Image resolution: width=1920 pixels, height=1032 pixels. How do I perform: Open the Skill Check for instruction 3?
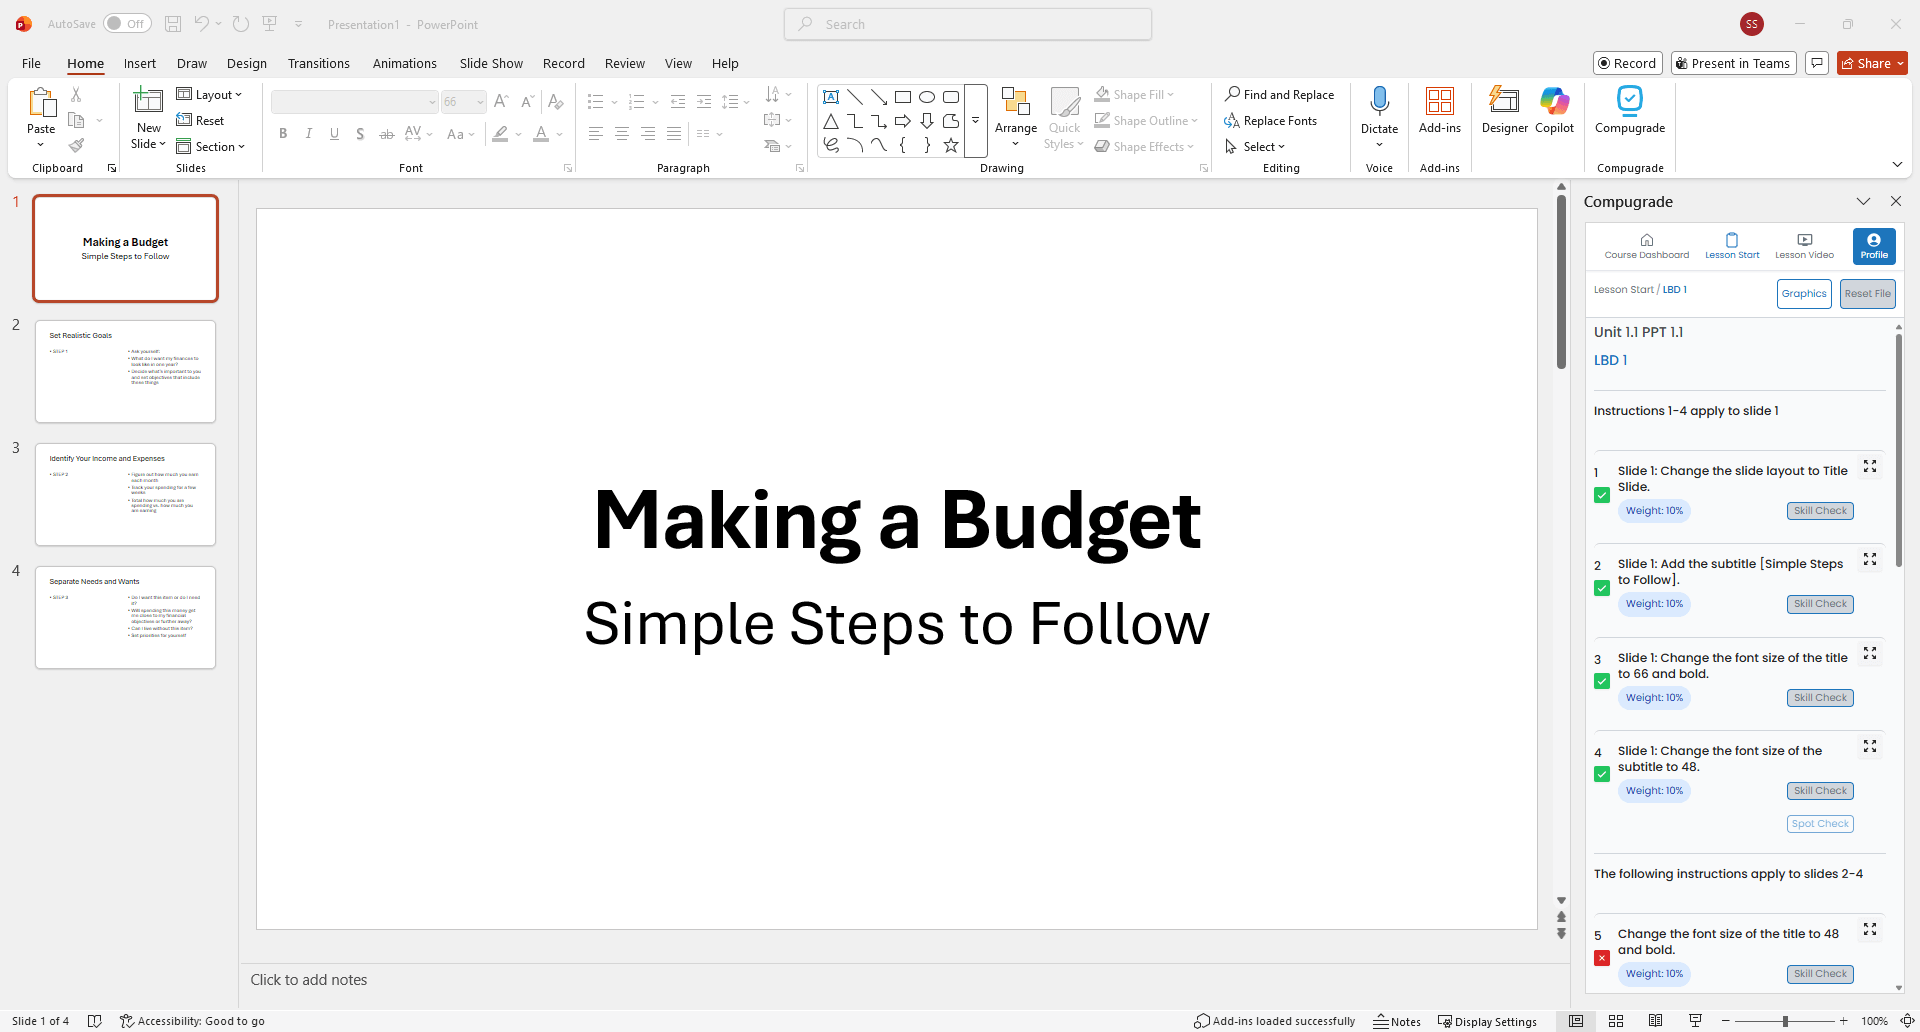(x=1819, y=697)
